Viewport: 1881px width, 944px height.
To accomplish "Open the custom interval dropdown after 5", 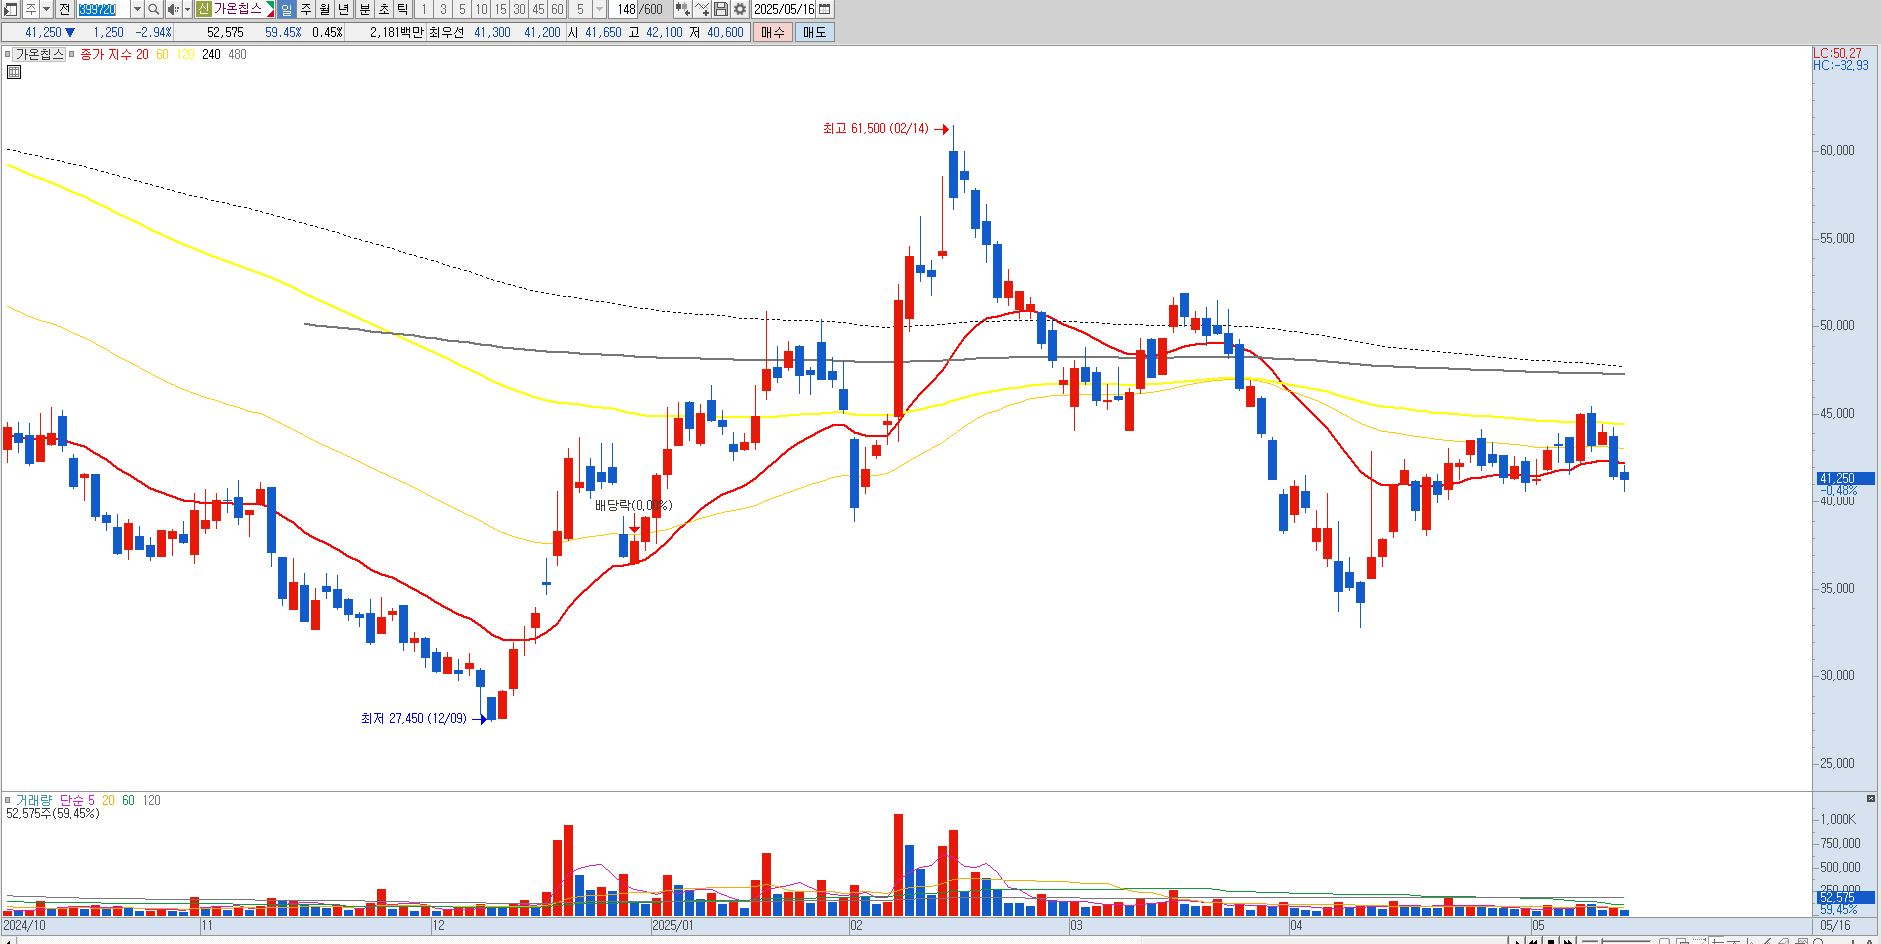I will coord(600,9).
